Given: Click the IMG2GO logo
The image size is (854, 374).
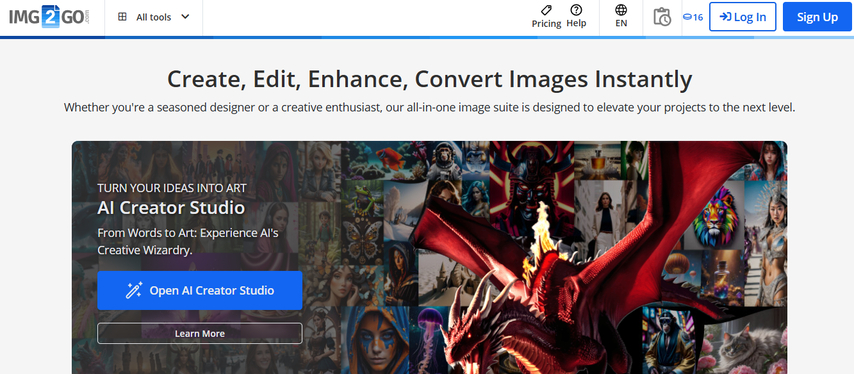Looking at the screenshot, I should point(49,17).
